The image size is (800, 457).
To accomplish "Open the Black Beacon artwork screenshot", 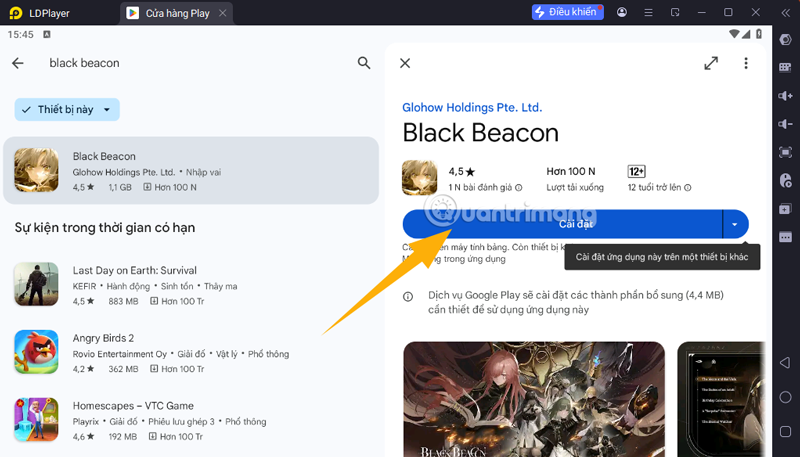I will [534, 399].
